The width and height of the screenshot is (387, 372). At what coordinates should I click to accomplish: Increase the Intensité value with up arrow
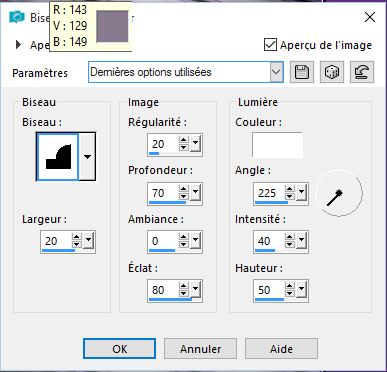(290, 237)
